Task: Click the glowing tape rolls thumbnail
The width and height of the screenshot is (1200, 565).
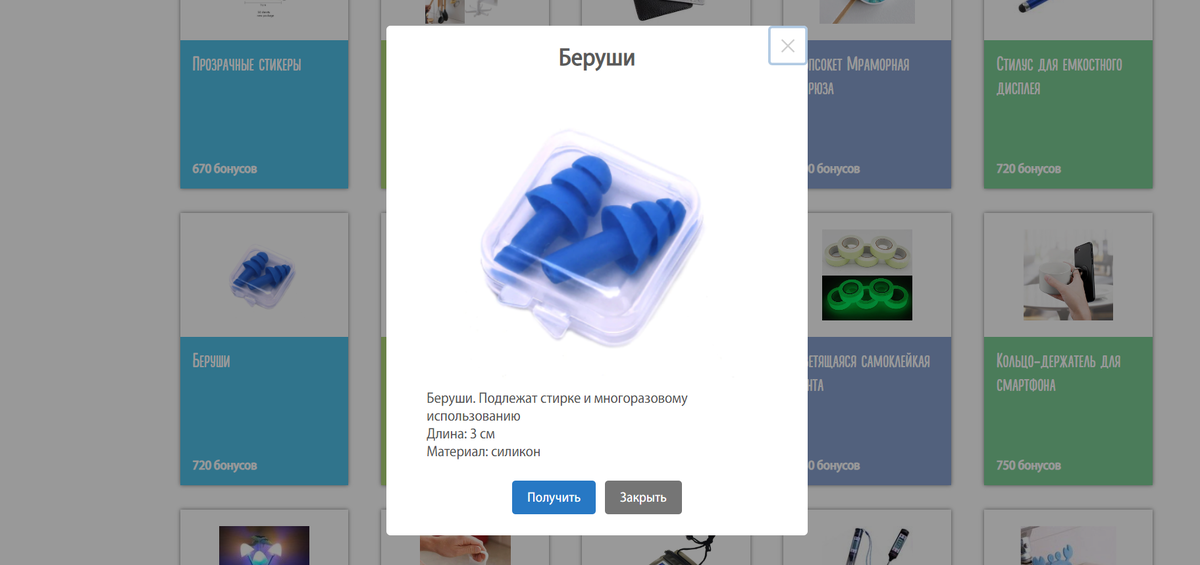Action: click(866, 275)
